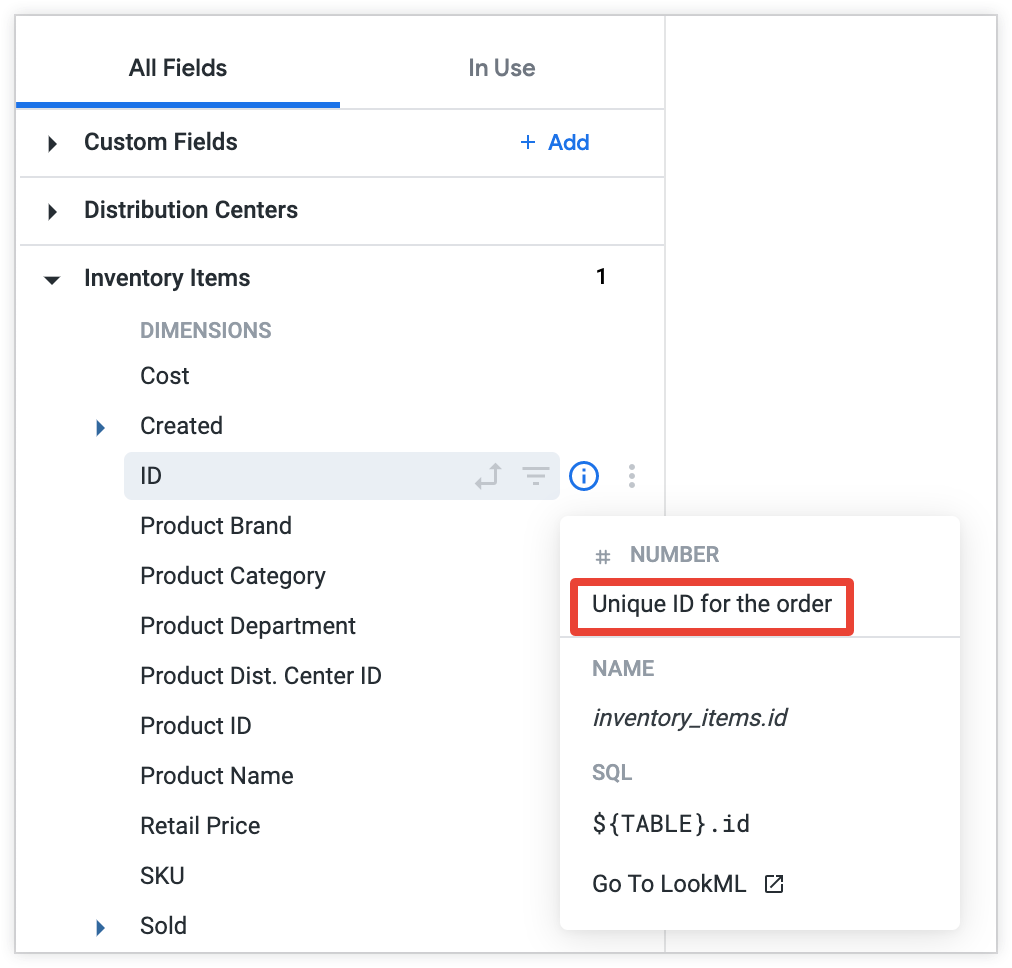Switch to the In Use tab
The image size is (1012, 968).
coord(501,69)
